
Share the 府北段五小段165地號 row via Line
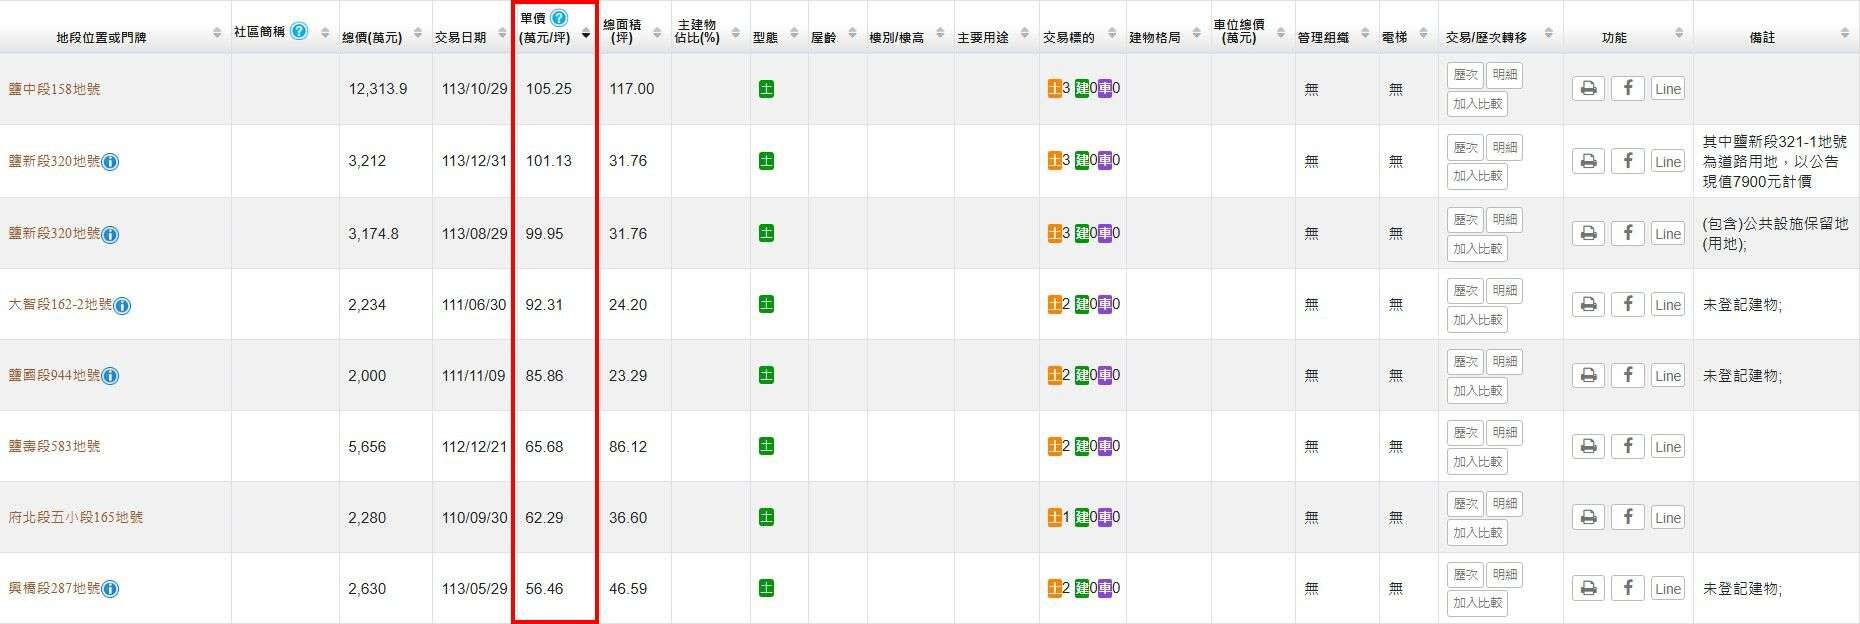(1667, 518)
